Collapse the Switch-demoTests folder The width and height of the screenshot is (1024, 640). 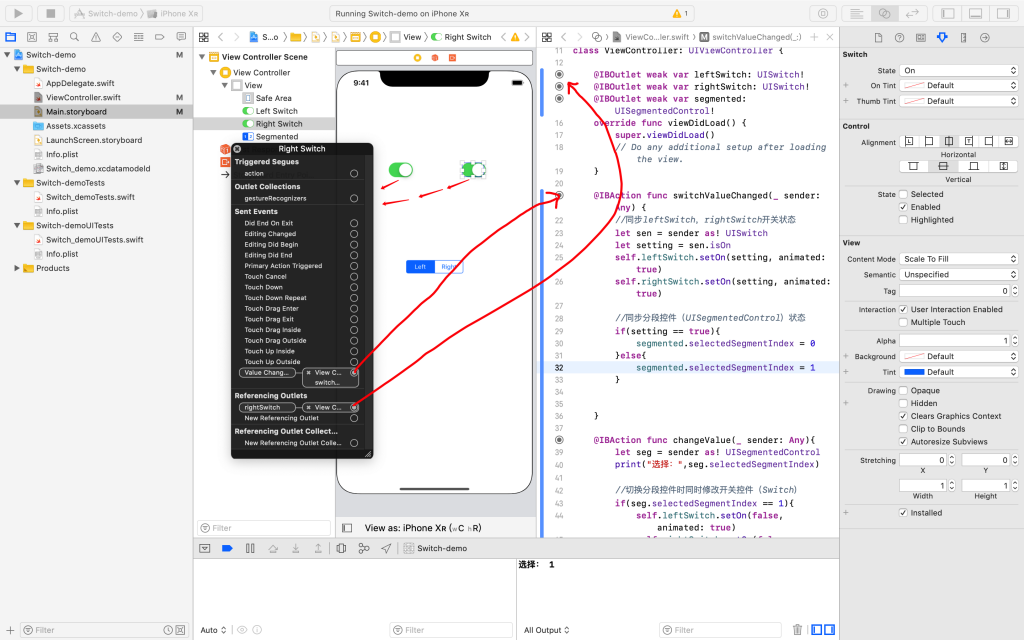click(17, 183)
